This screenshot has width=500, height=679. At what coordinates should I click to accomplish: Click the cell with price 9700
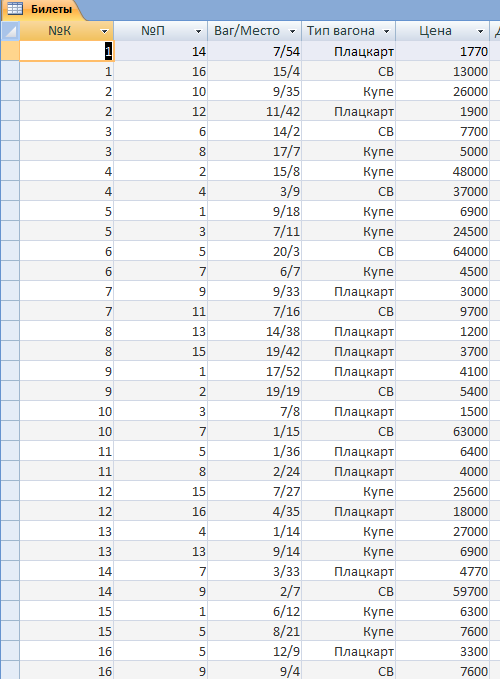point(442,311)
